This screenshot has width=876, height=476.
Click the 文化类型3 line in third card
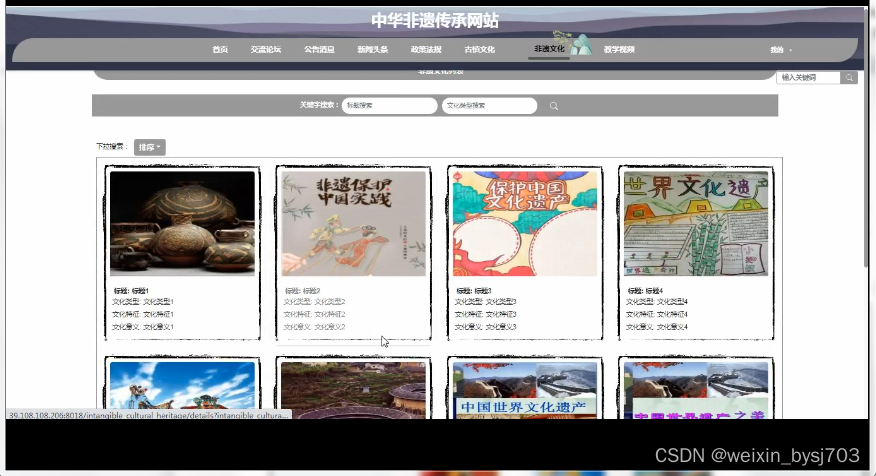pyautogui.click(x=485, y=302)
